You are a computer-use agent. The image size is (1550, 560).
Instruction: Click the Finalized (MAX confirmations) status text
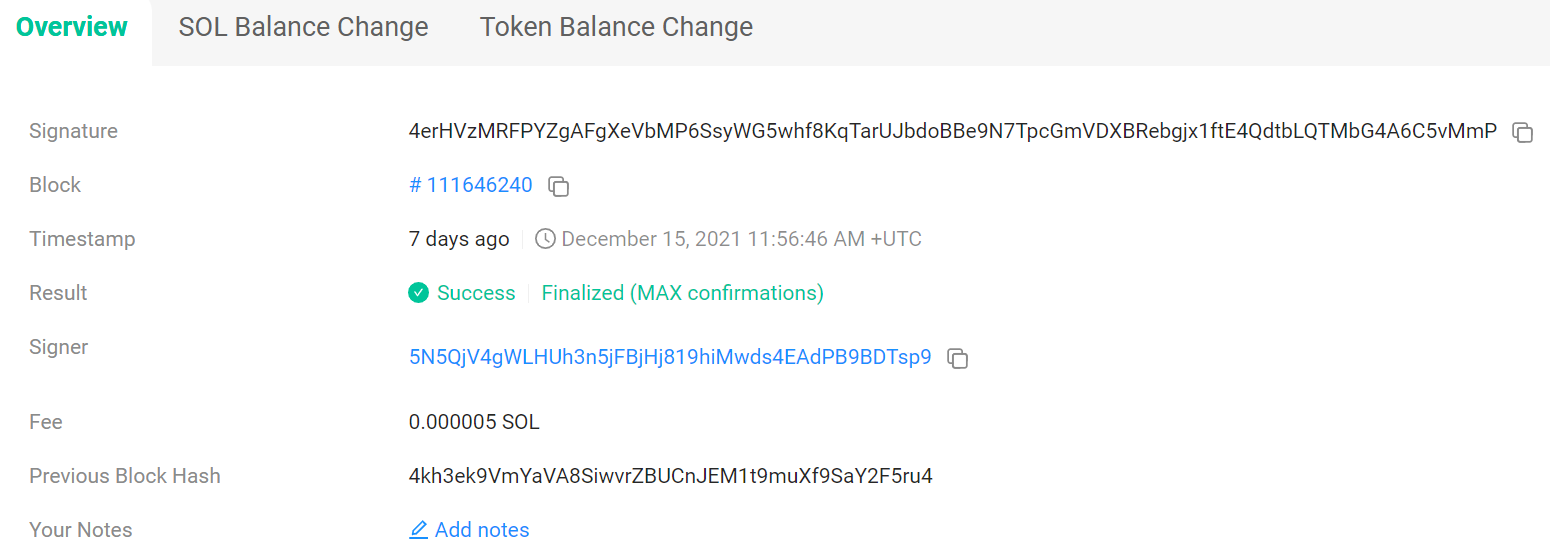click(x=682, y=293)
